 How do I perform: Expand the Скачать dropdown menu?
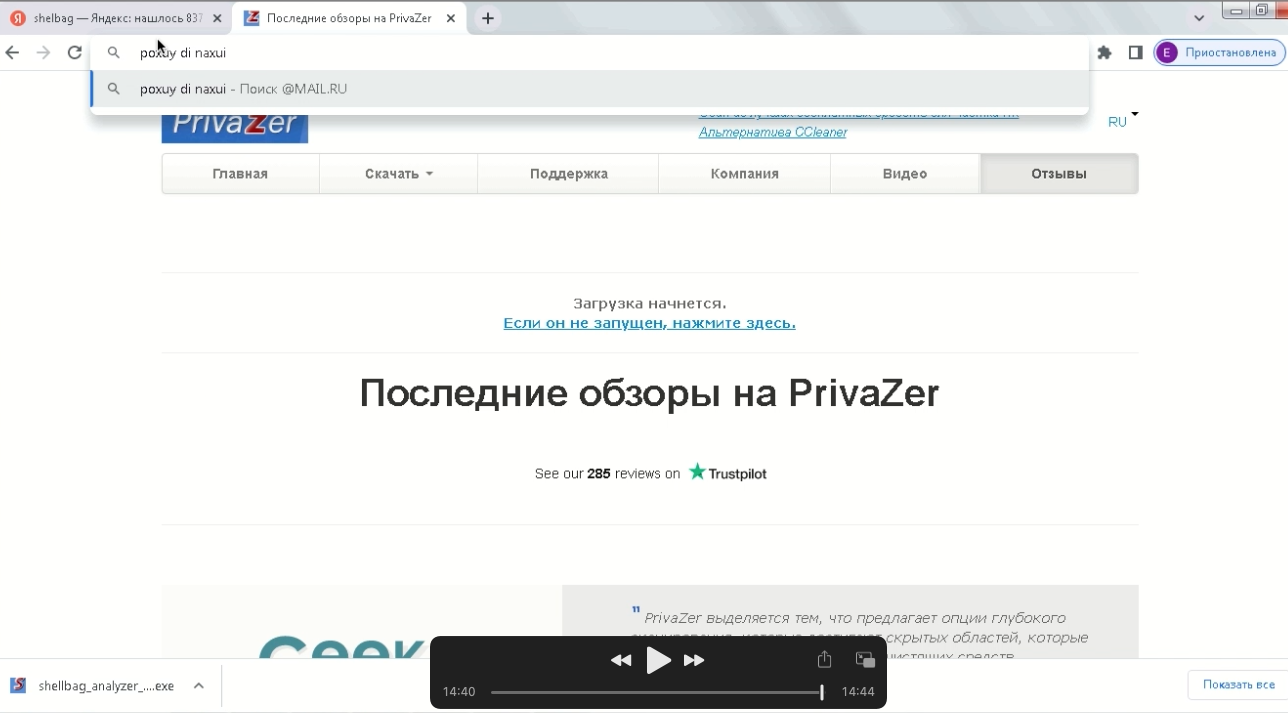click(x=398, y=174)
